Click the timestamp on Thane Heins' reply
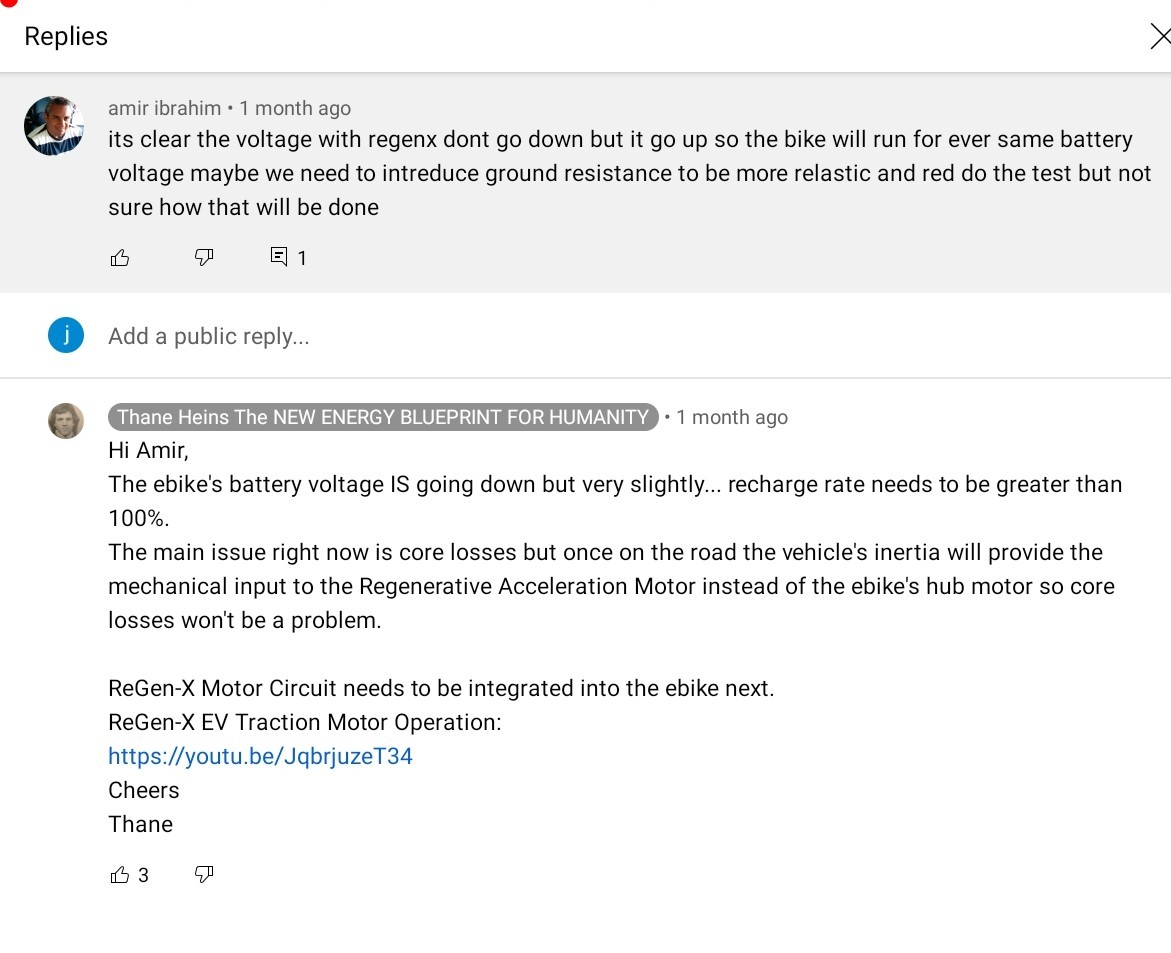1171x953 pixels. (732, 417)
